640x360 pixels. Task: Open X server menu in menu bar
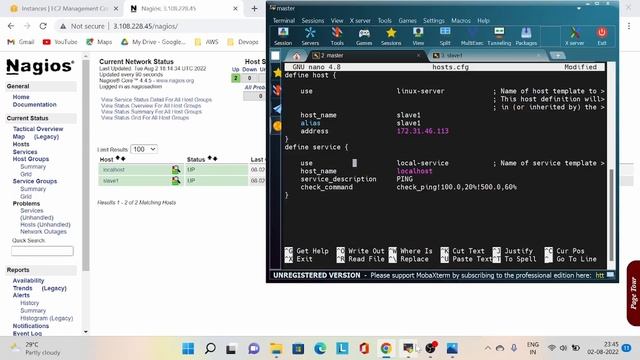(x=360, y=20)
